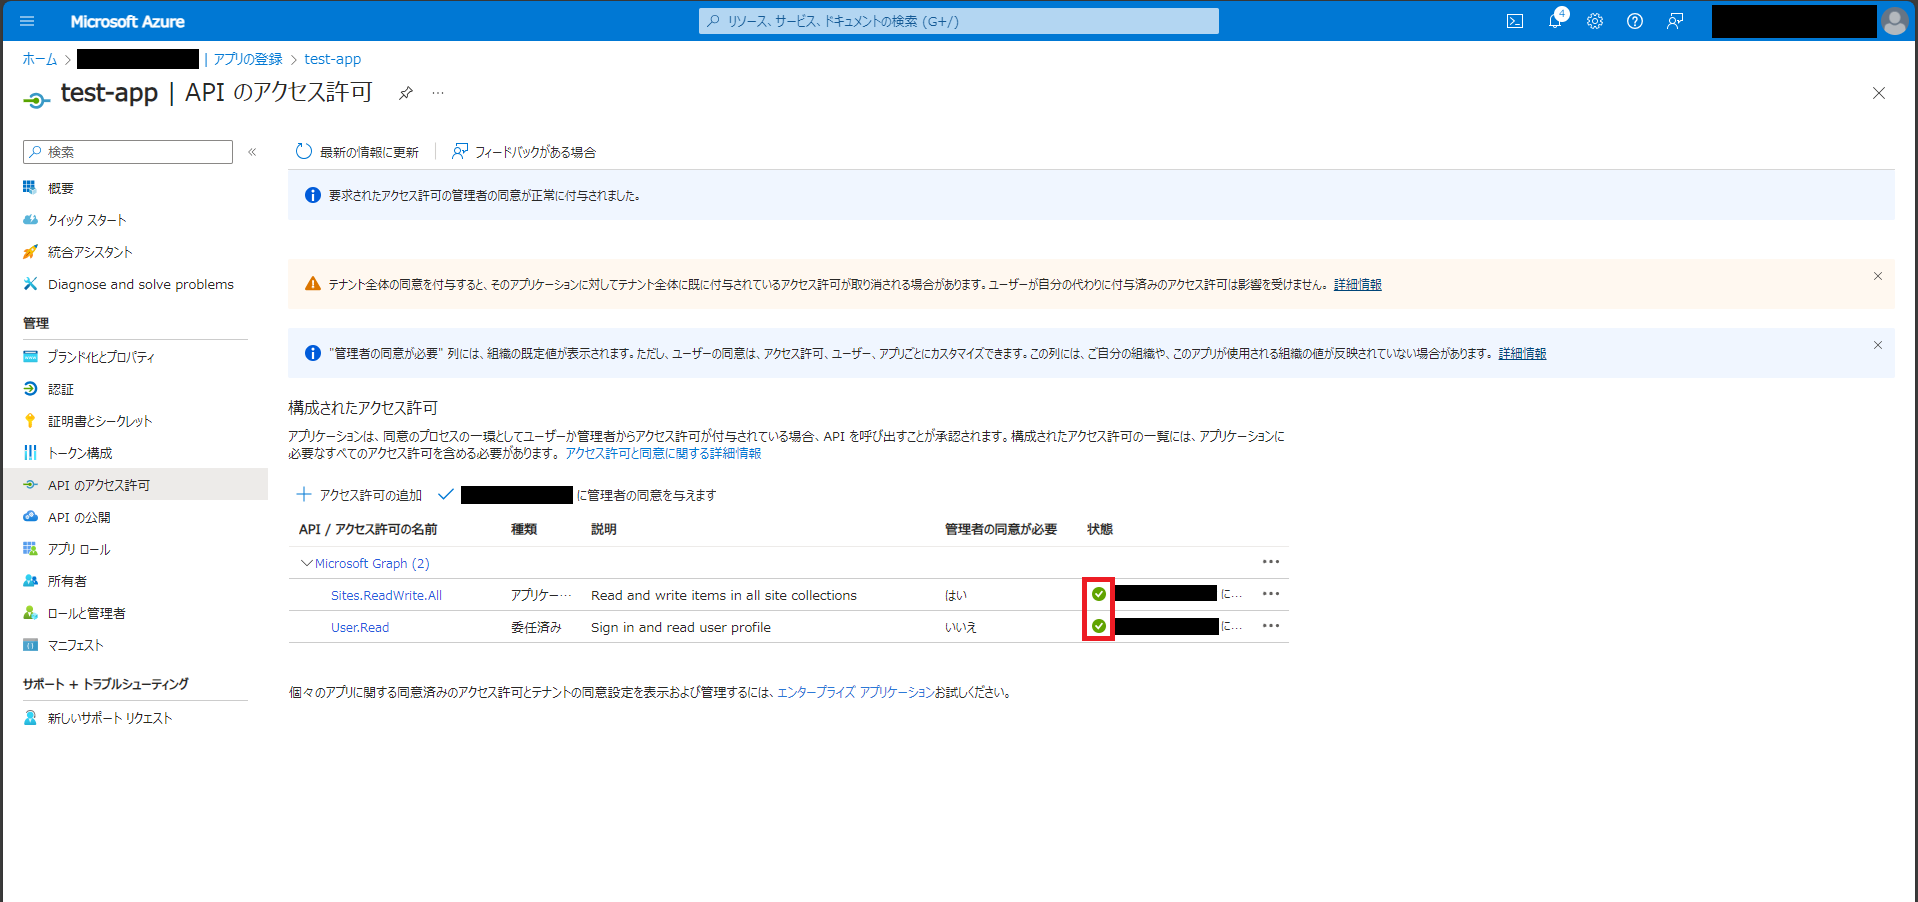This screenshot has width=1918, height=902.
Task: Open アクセス許可と同意に関する詳細情報 link
Action: click(663, 453)
